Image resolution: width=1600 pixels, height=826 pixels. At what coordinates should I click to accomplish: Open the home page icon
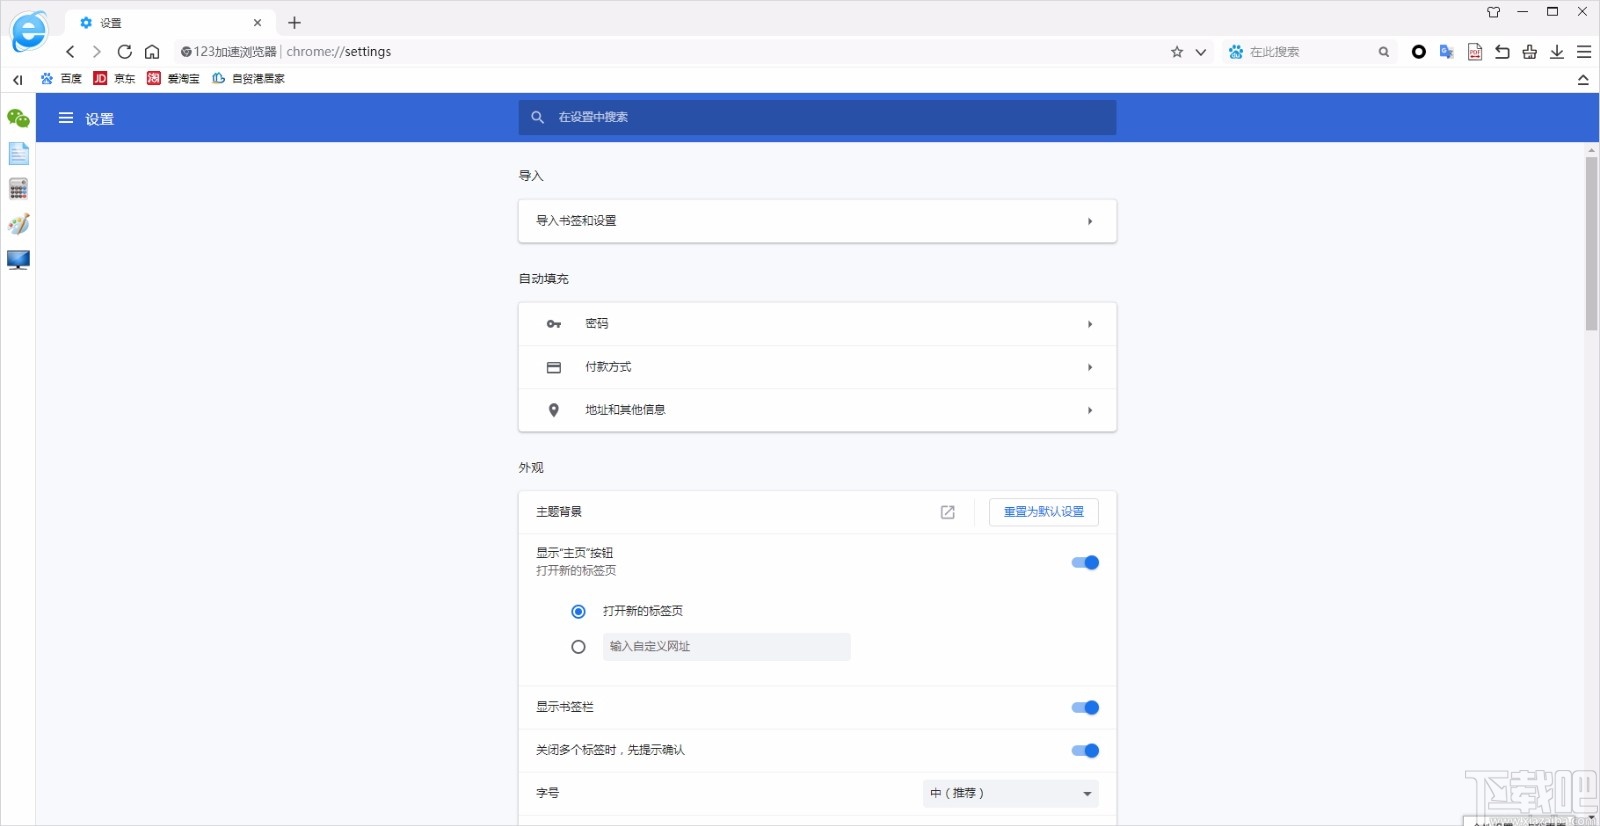[152, 52]
